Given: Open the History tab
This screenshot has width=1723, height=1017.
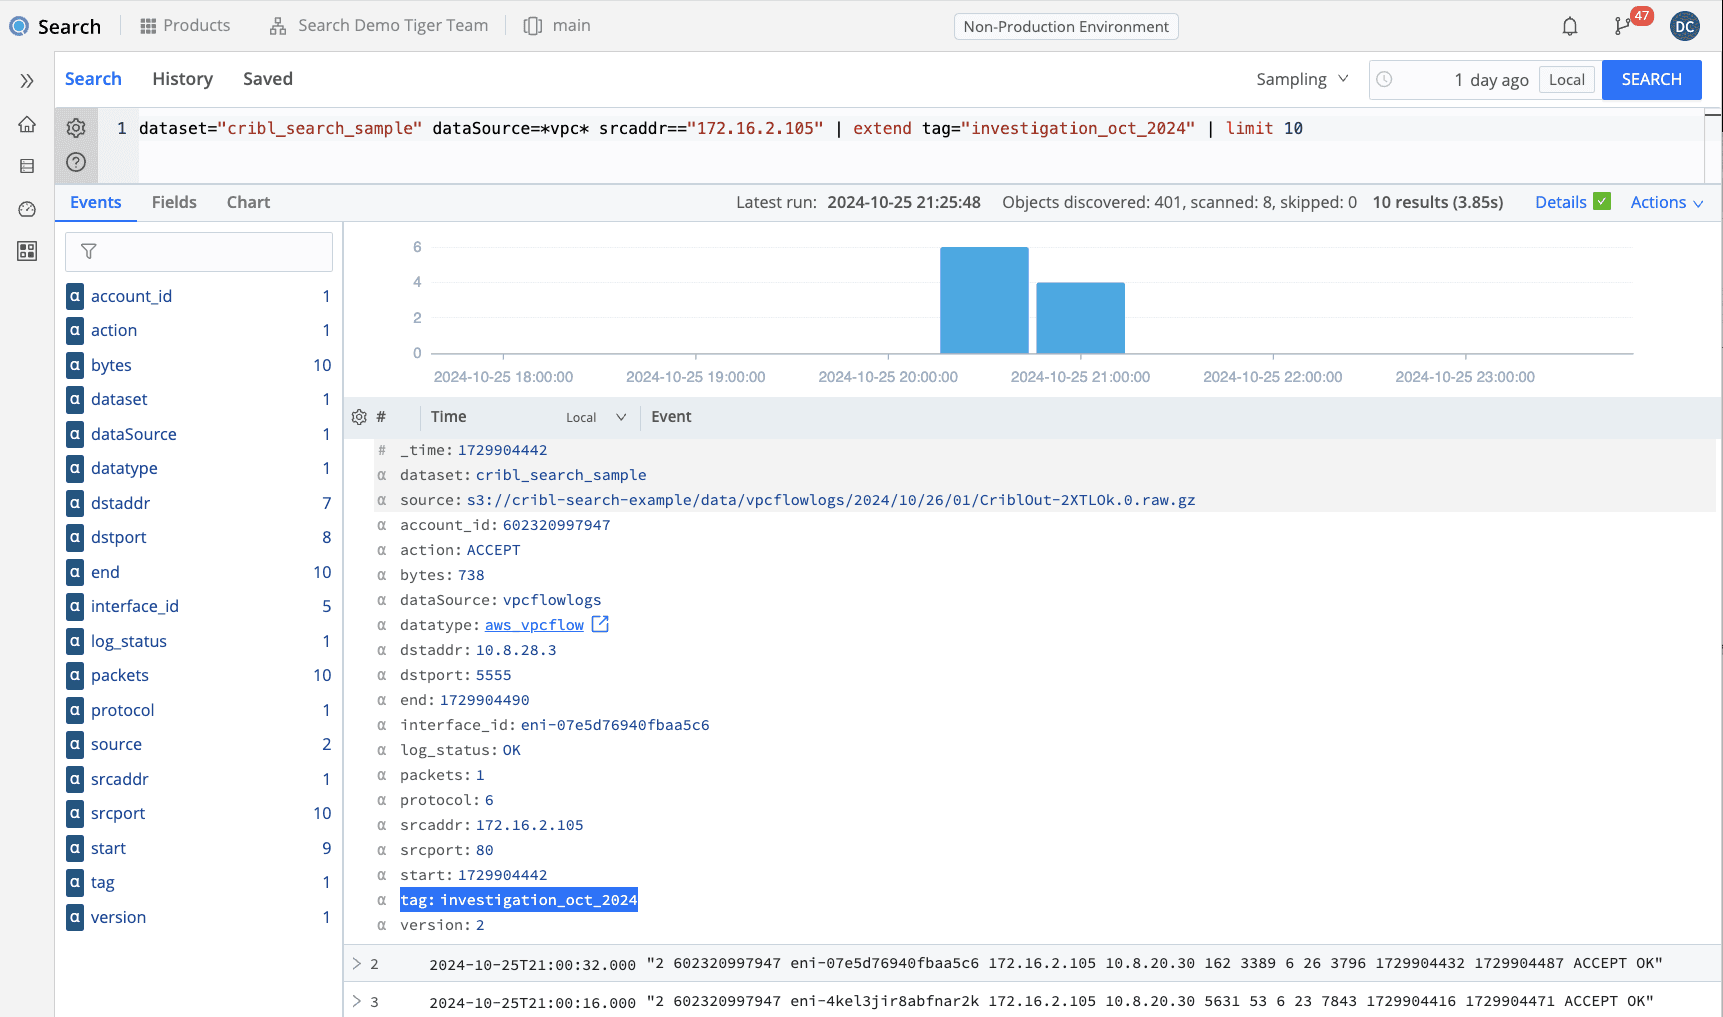Looking at the screenshot, I should 182,79.
